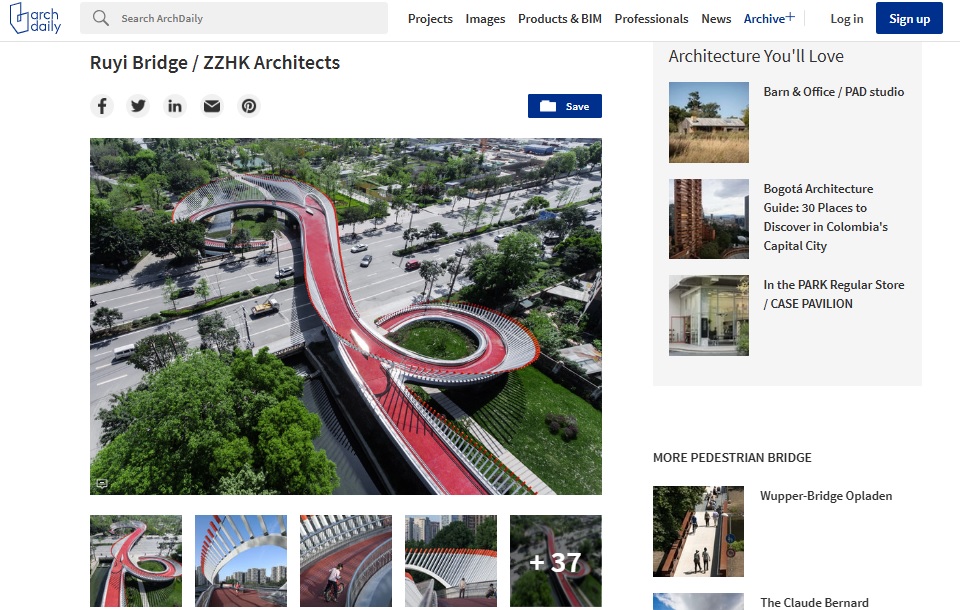
Task: Click the slideshow icon on main photo
Action: (x=102, y=483)
